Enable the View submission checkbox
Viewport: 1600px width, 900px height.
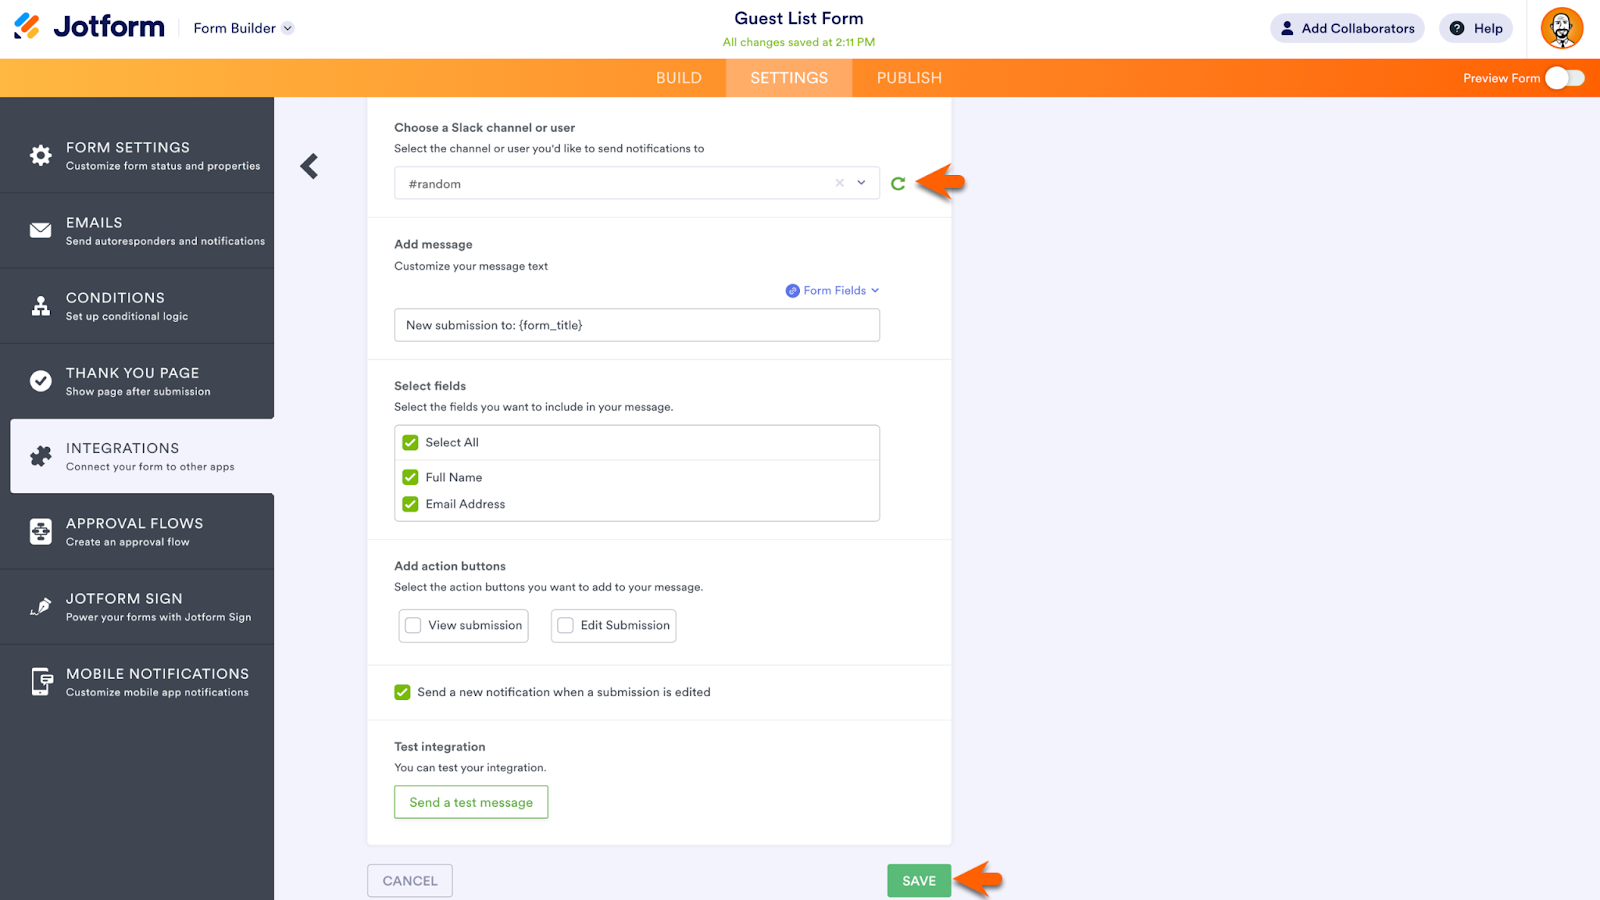point(413,625)
